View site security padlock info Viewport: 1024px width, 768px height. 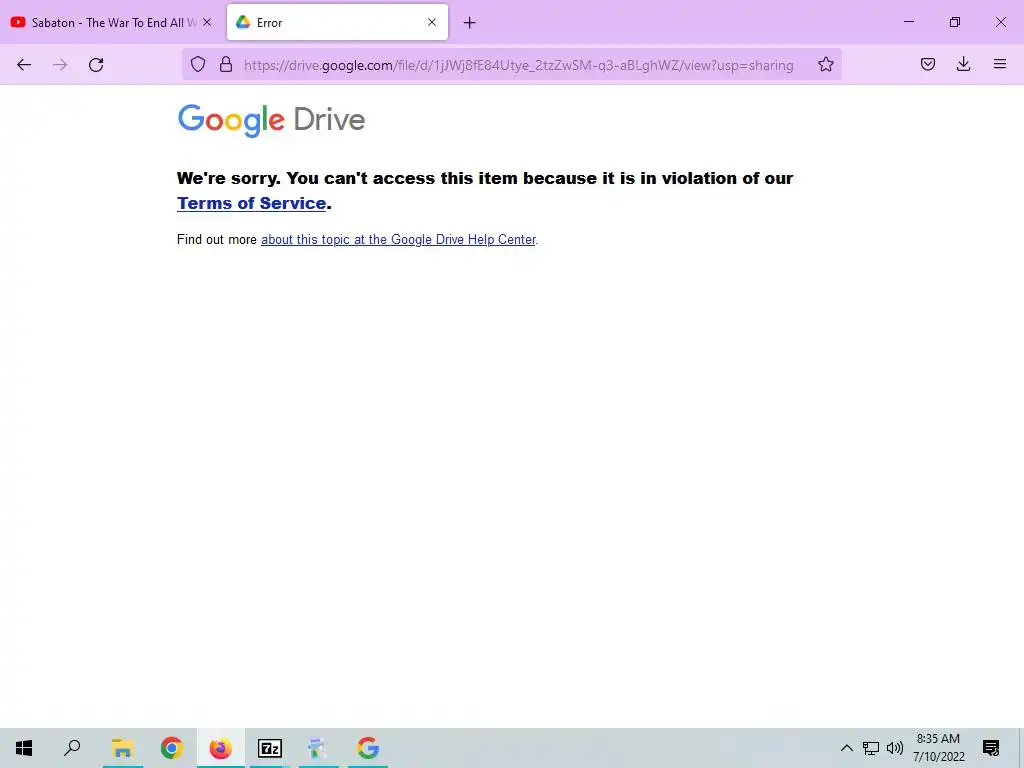[226, 64]
